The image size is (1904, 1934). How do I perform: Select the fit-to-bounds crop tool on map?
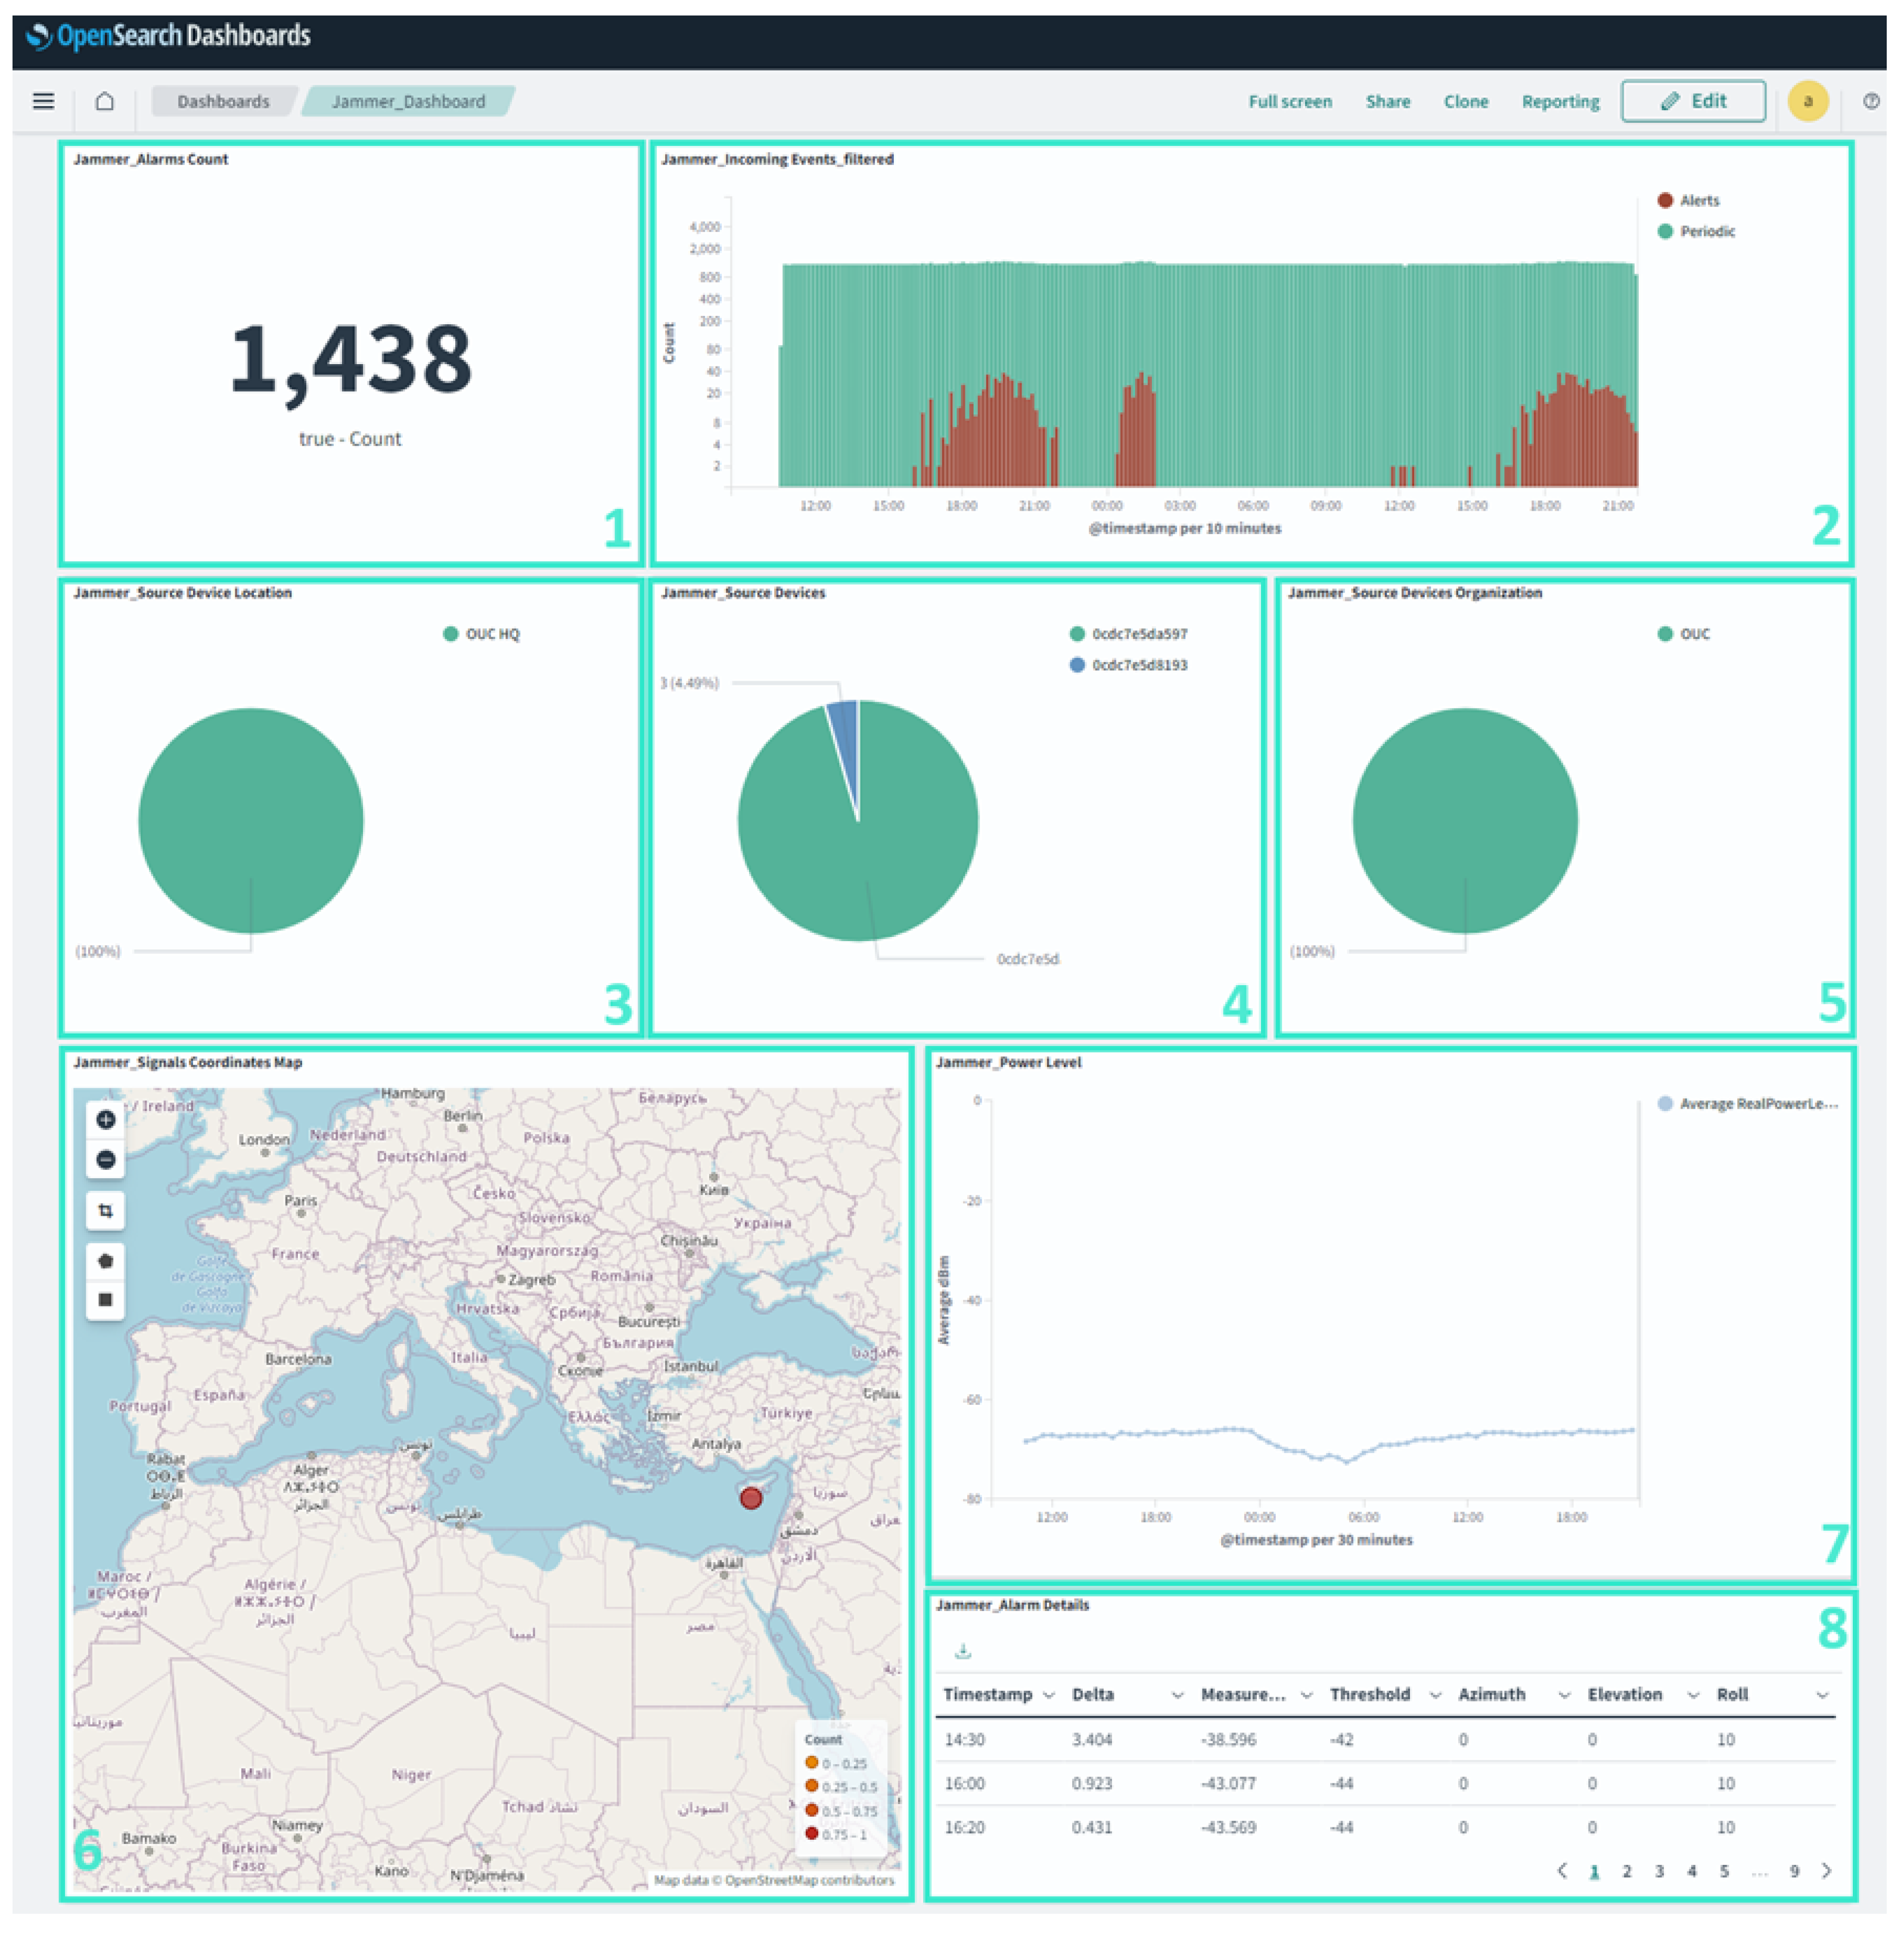(106, 1211)
